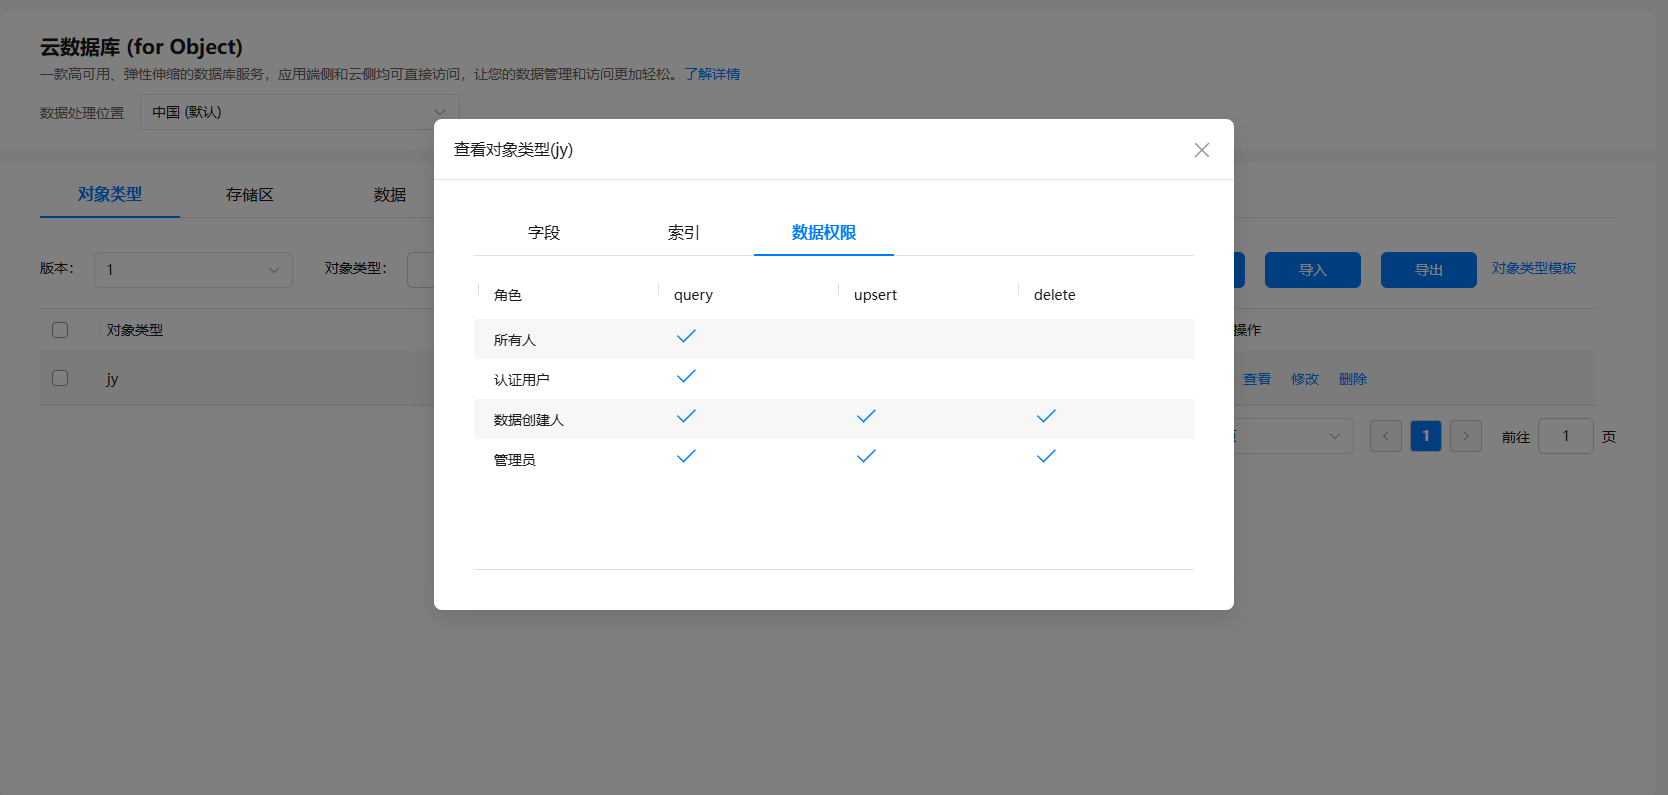The image size is (1668, 795).
Task: Open the 数据处理位置 dropdown
Action: (300, 112)
